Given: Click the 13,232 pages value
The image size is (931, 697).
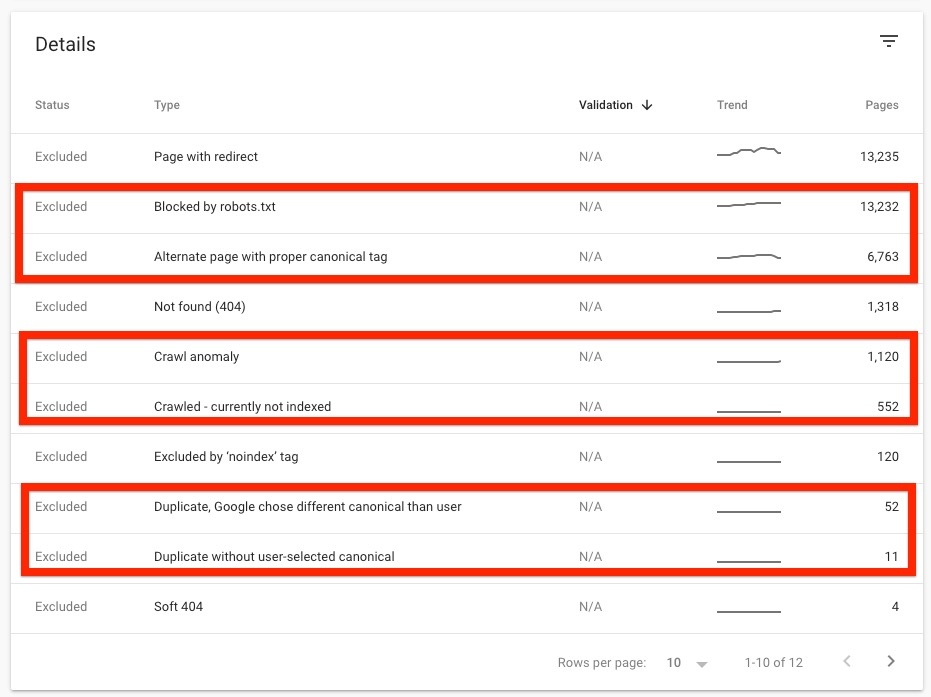Looking at the screenshot, I should [x=879, y=207].
